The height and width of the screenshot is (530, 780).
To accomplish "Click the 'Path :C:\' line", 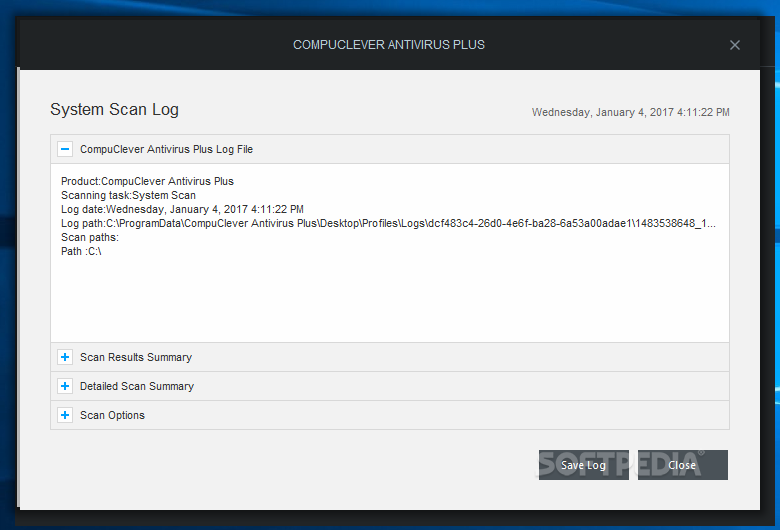I will tap(81, 251).
